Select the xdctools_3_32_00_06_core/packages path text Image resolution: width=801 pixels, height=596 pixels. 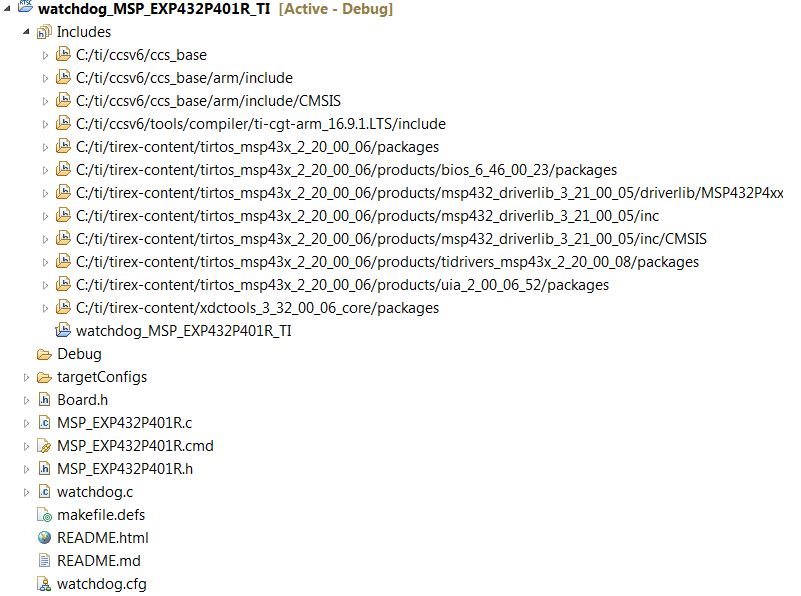coord(257,307)
